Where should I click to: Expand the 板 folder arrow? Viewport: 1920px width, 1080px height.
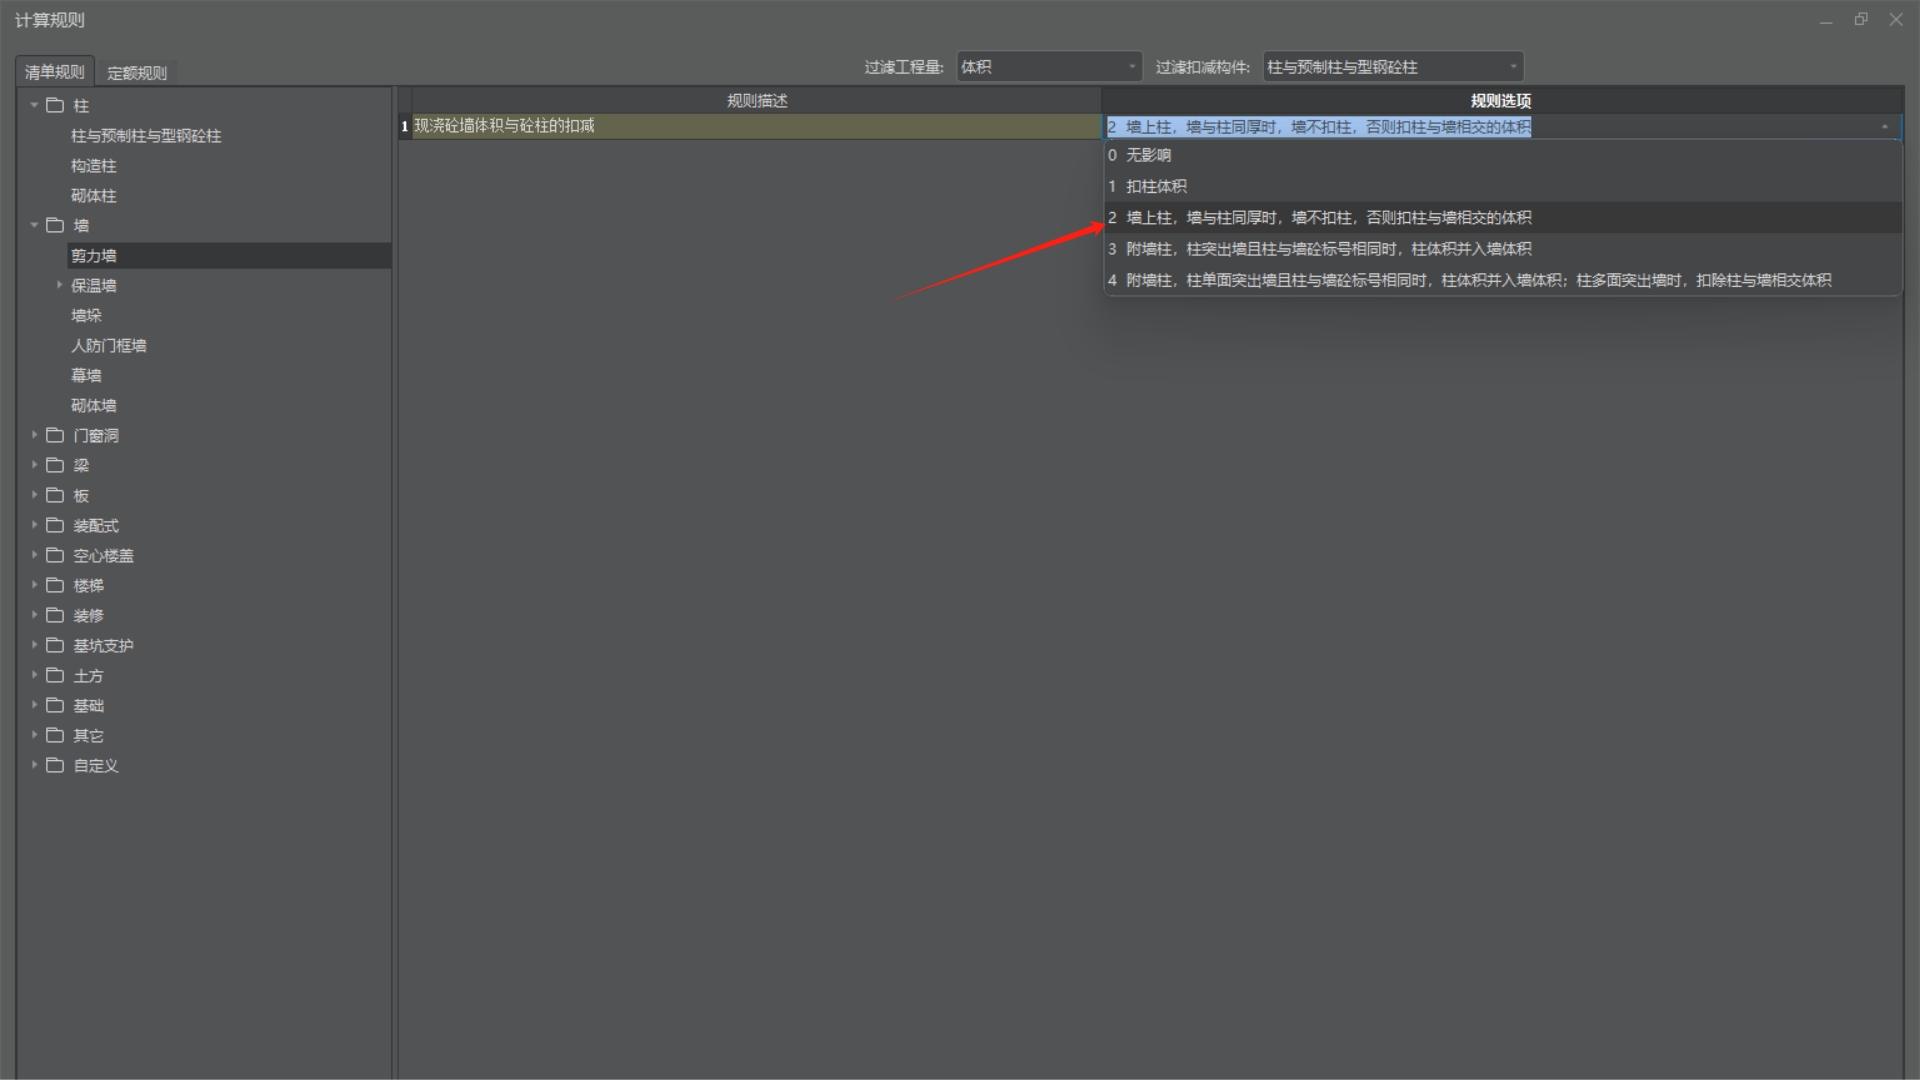(x=34, y=495)
